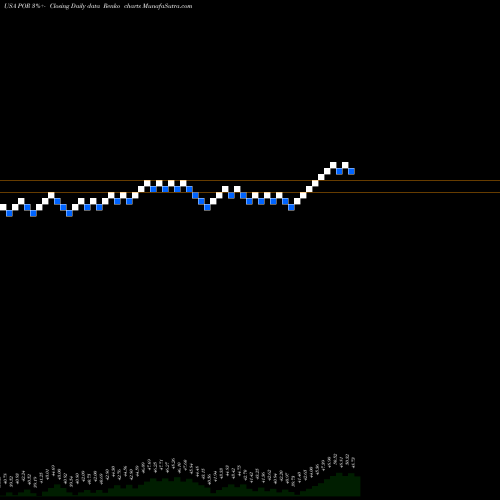The height and width of the screenshot is (500, 500).
Task: Select the final rotated price label
Action: (354, 462)
